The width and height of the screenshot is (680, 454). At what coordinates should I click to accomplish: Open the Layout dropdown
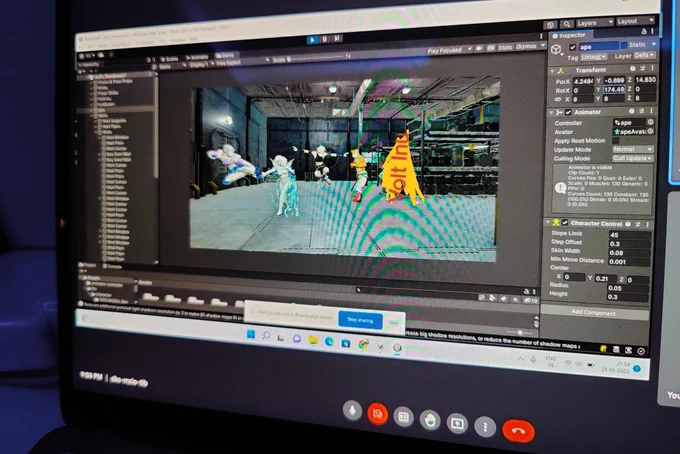[x=635, y=21]
